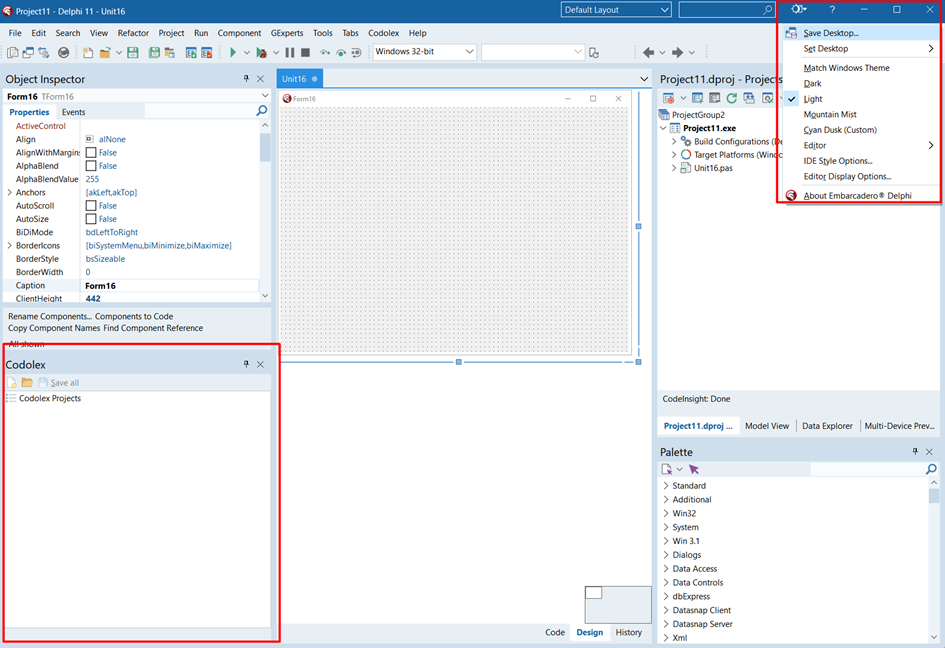Pin the Codolex panel

point(246,364)
